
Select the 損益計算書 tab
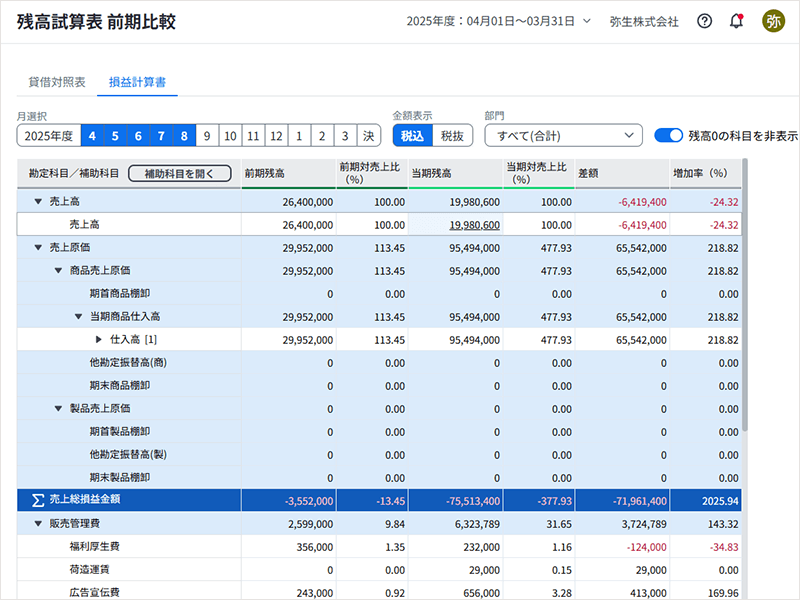coord(138,81)
